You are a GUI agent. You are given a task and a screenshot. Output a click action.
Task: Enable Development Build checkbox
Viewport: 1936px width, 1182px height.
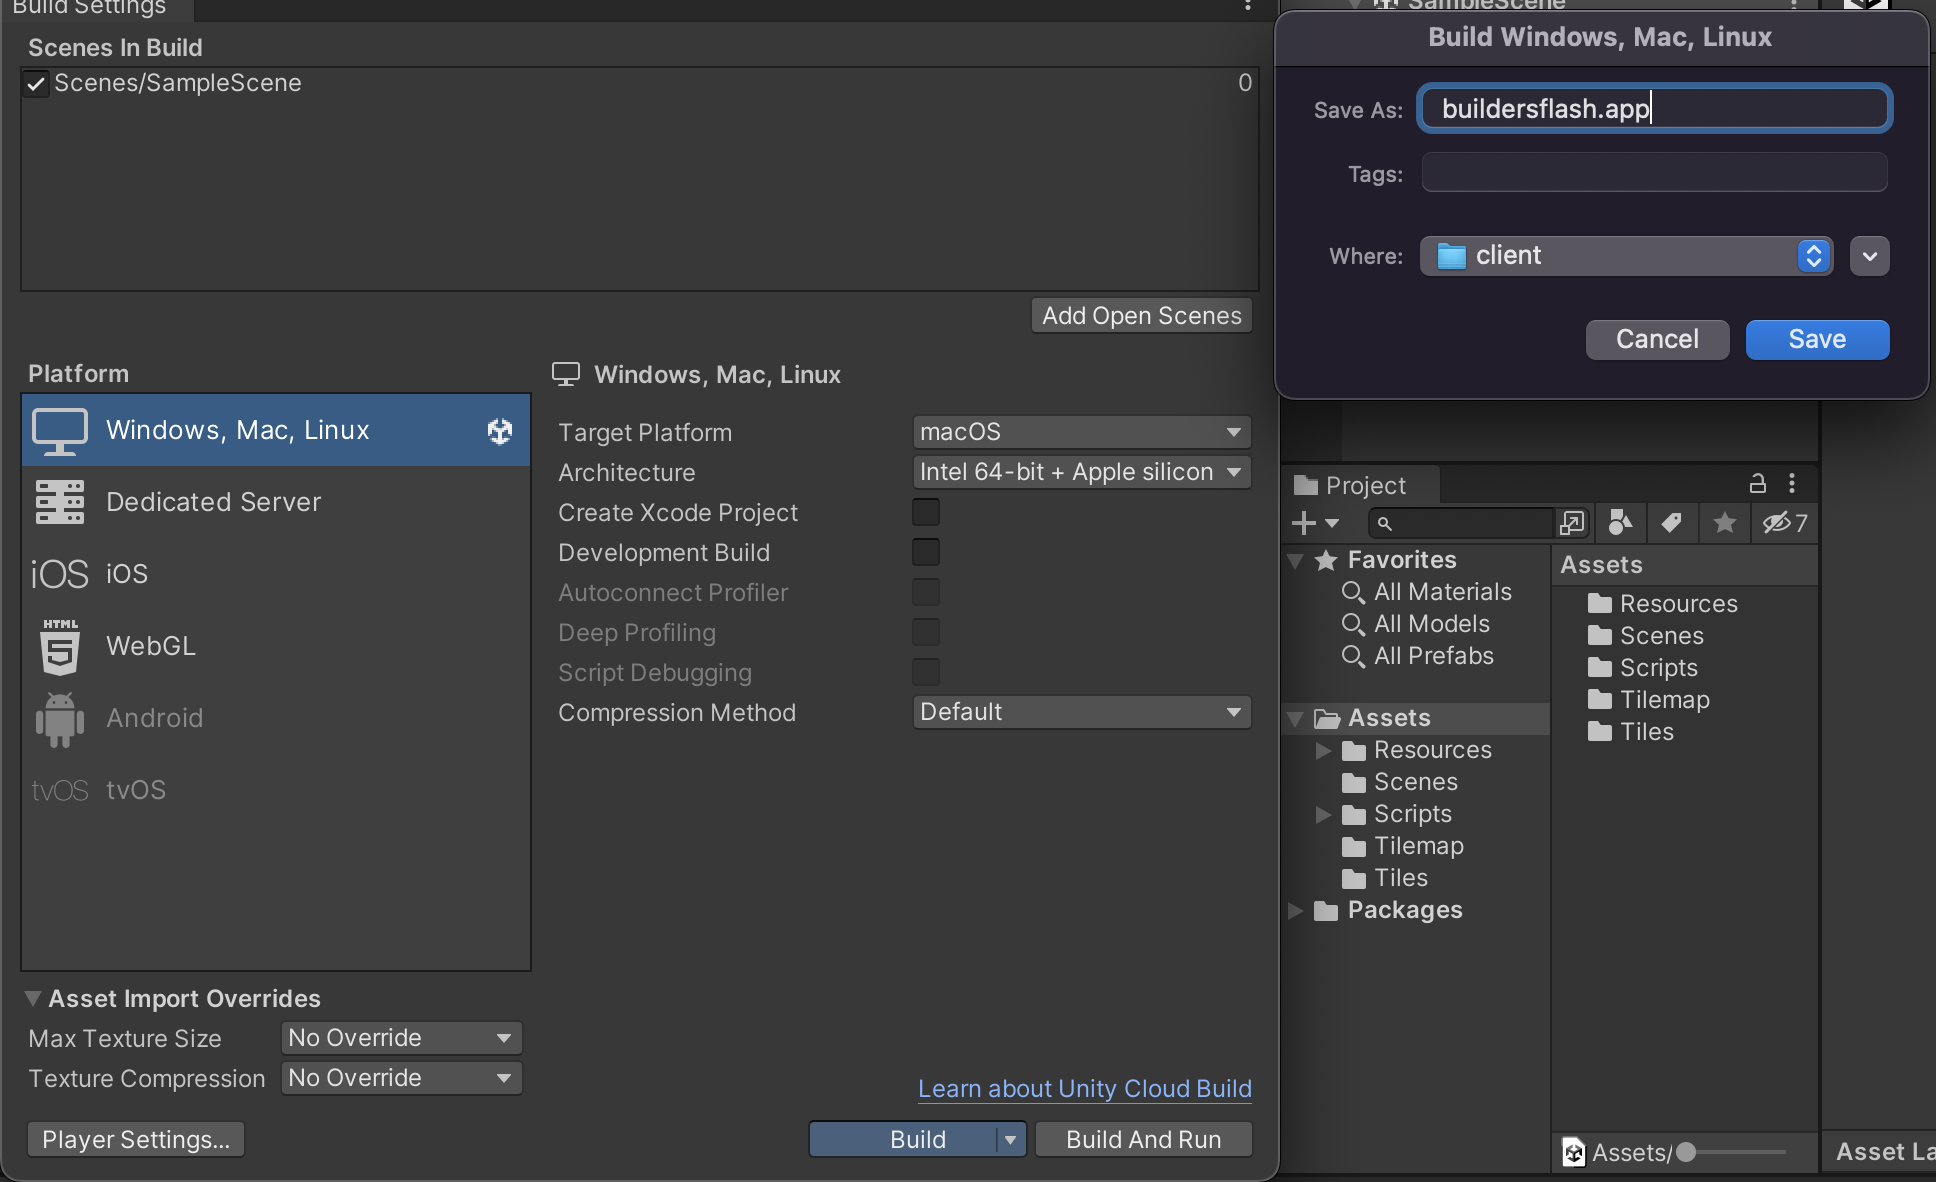(926, 552)
